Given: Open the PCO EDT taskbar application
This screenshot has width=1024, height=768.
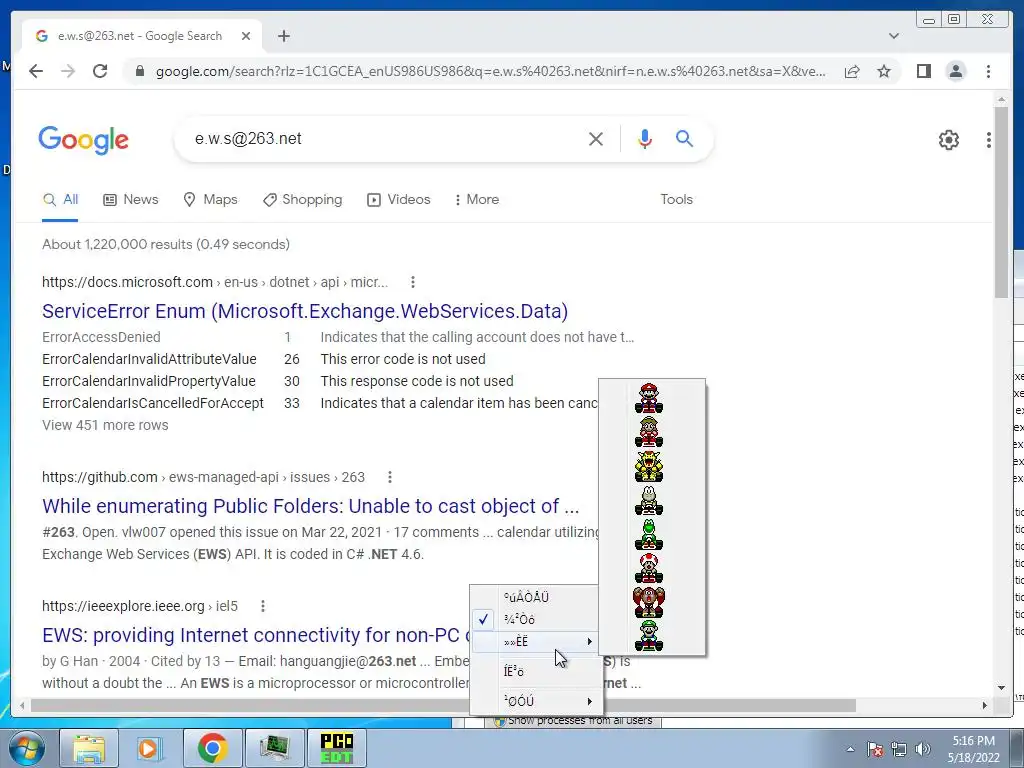Looking at the screenshot, I should pos(336,748).
